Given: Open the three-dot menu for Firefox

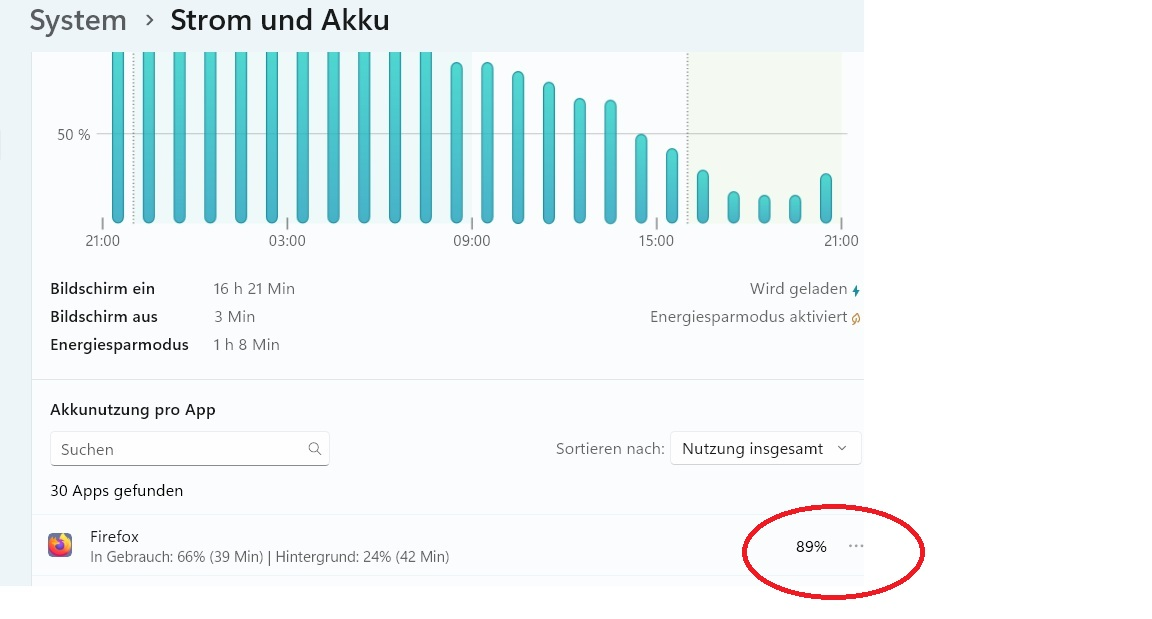Looking at the screenshot, I should click(856, 546).
